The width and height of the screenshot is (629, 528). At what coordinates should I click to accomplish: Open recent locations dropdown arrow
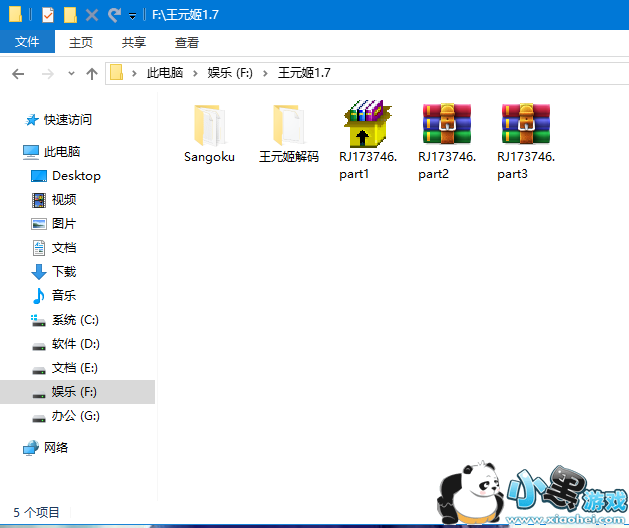tap(71, 73)
